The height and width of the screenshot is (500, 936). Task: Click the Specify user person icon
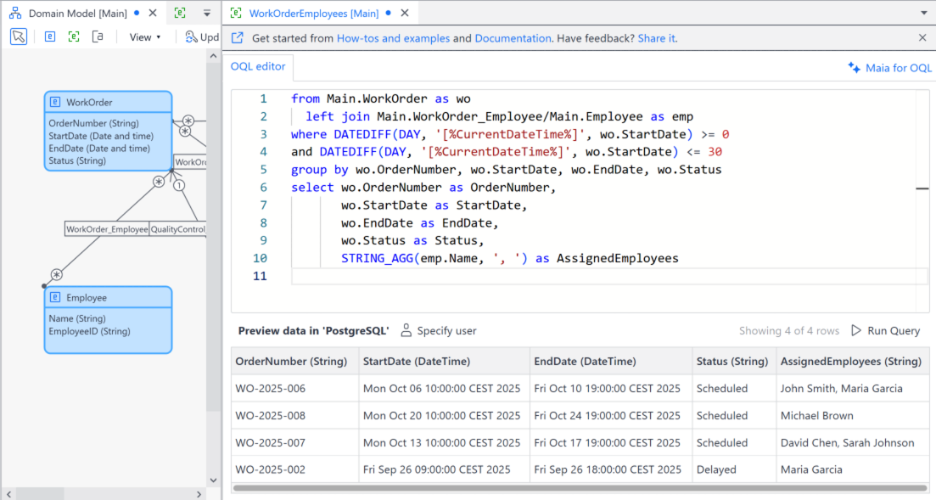(x=406, y=331)
